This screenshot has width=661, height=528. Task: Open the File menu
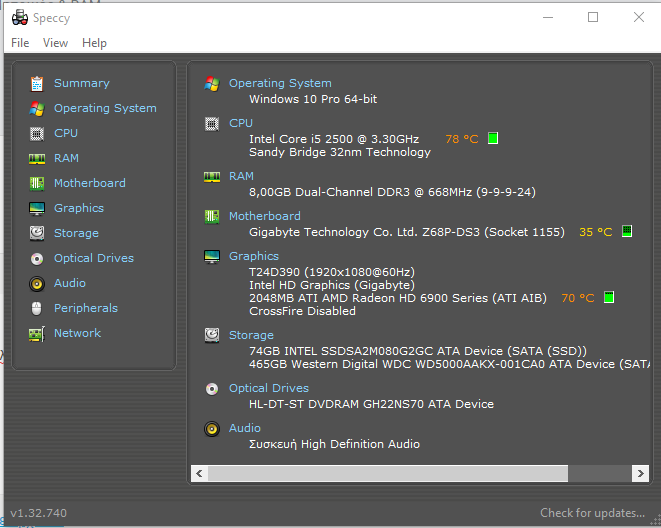(x=20, y=43)
